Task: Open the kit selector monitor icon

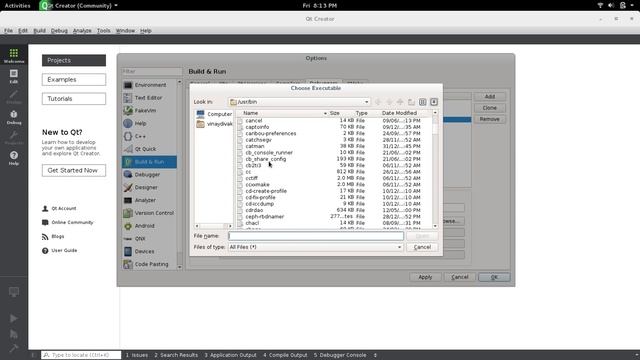Action: [x=13, y=292]
